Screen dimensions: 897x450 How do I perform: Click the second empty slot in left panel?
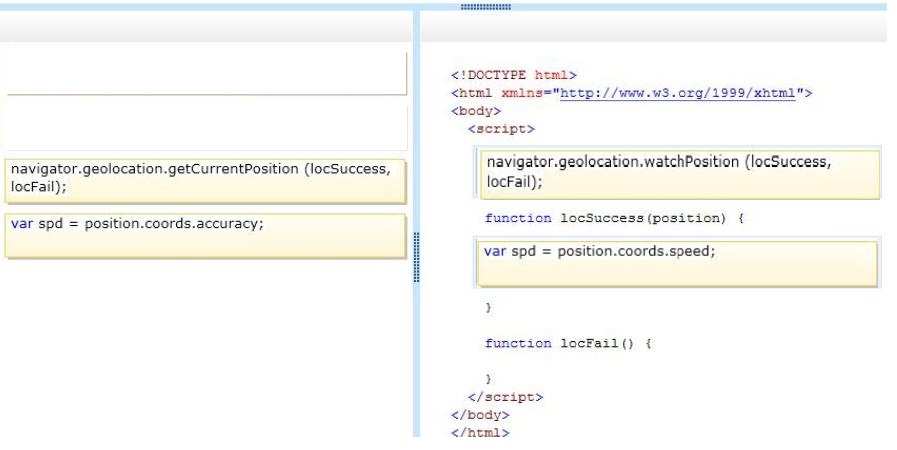207,128
